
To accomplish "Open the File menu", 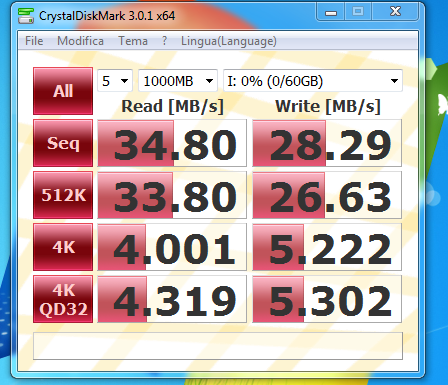I will [34, 41].
